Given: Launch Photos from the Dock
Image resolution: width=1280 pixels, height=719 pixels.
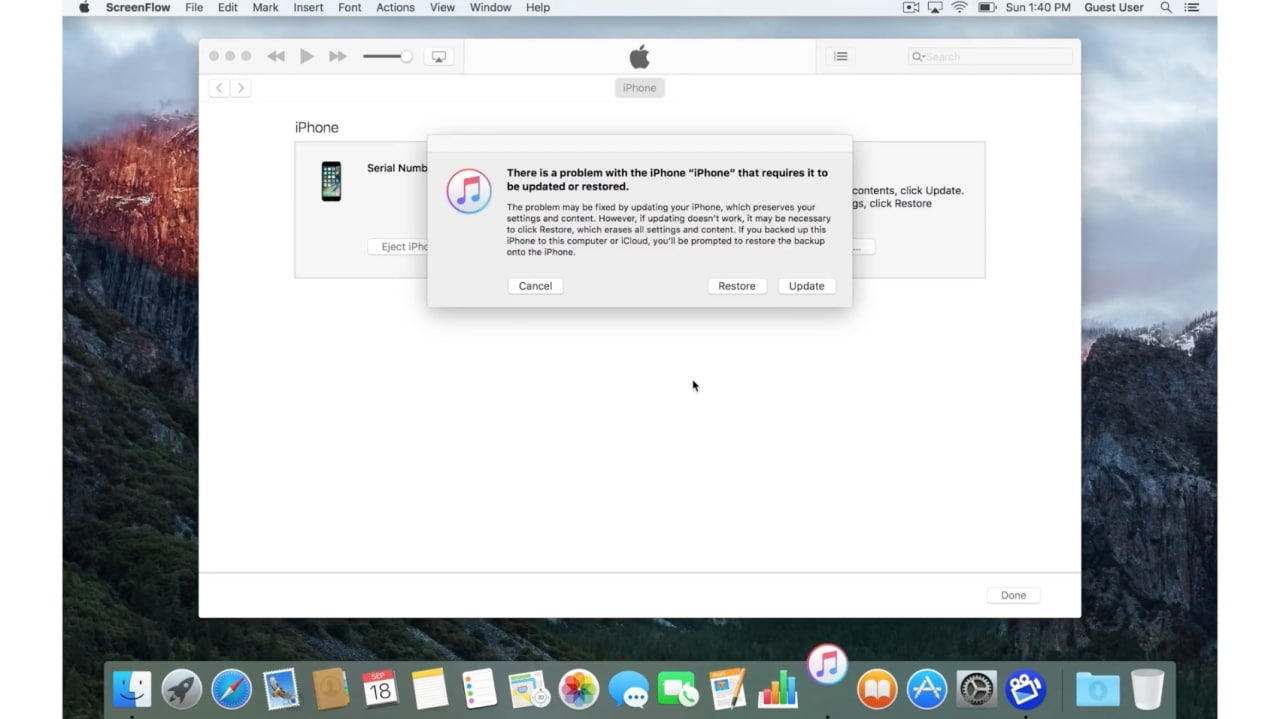Looking at the screenshot, I should pyautogui.click(x=578, y=689).
